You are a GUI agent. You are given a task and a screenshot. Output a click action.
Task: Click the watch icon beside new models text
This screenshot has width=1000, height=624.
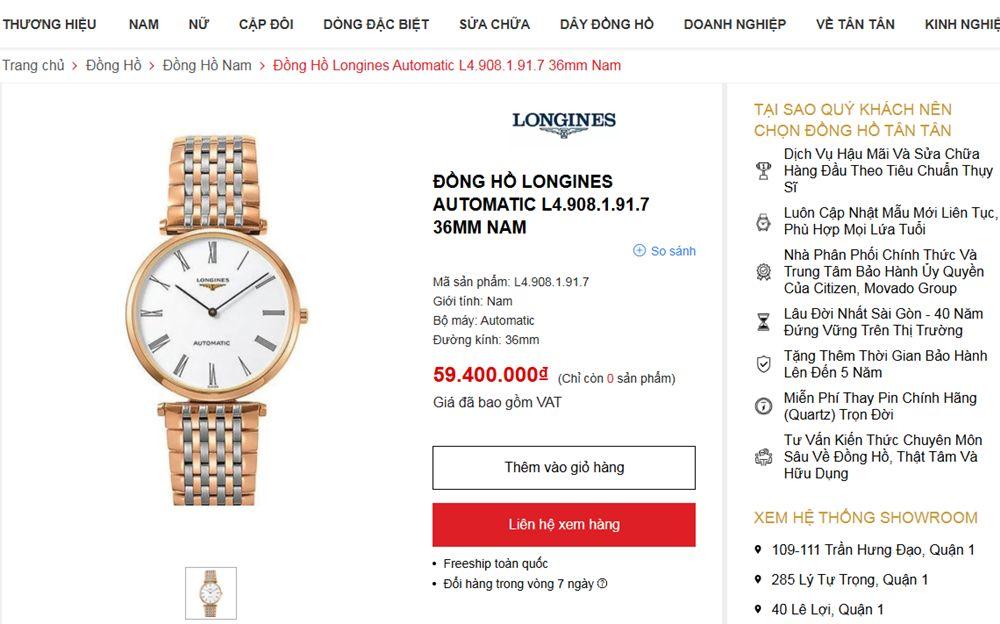pos(764,222)
